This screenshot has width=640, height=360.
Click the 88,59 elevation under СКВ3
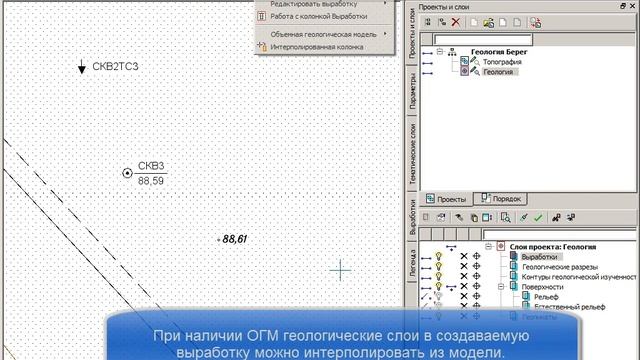pos(151,181)
